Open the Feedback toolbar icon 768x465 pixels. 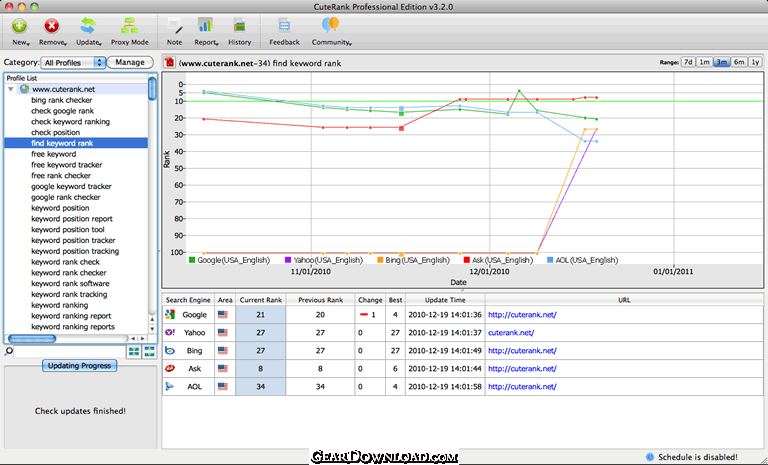[284, 26]
